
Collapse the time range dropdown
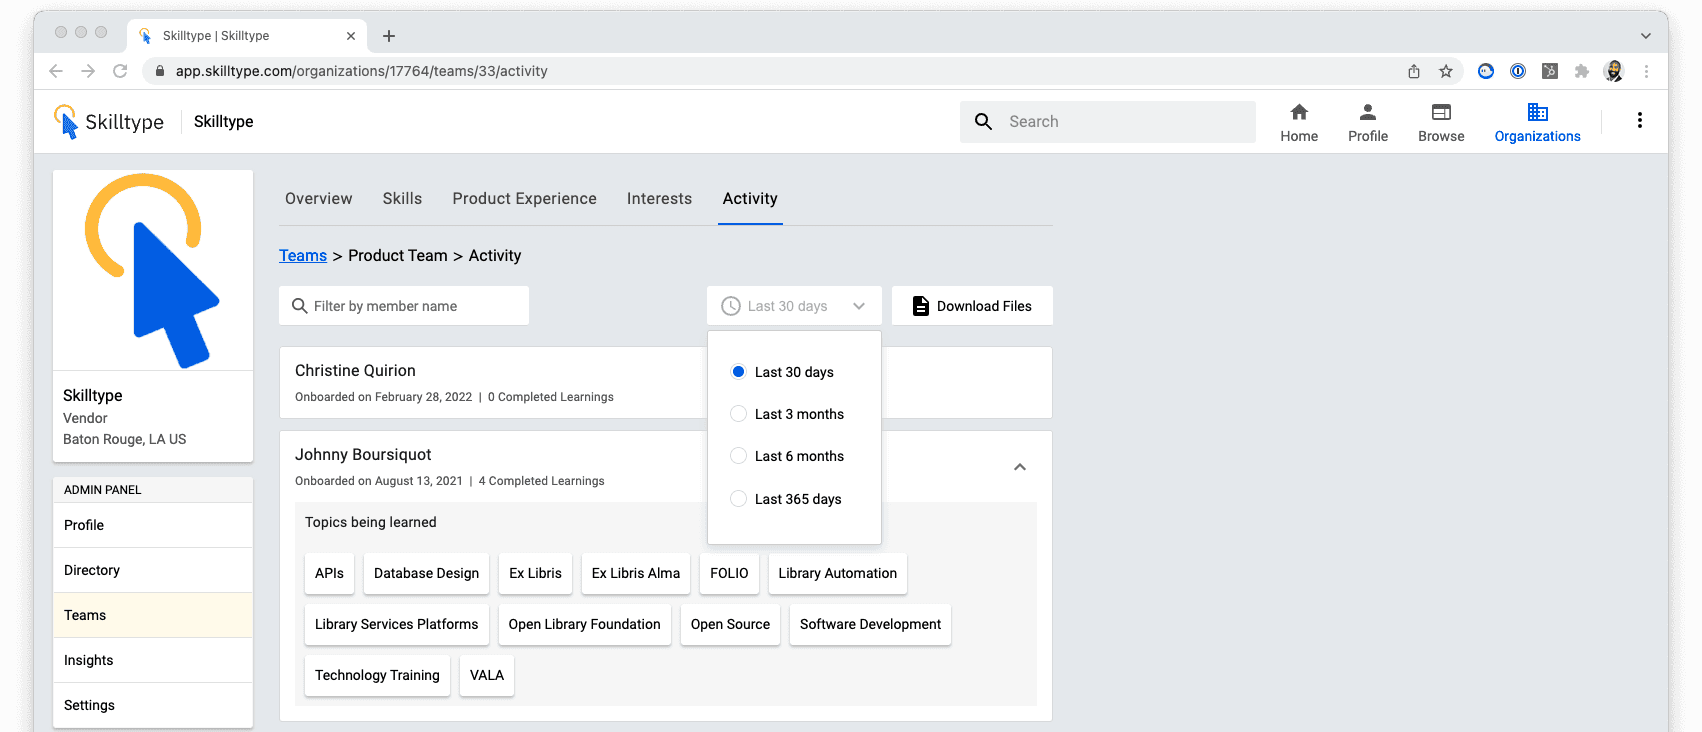[858, 306]
